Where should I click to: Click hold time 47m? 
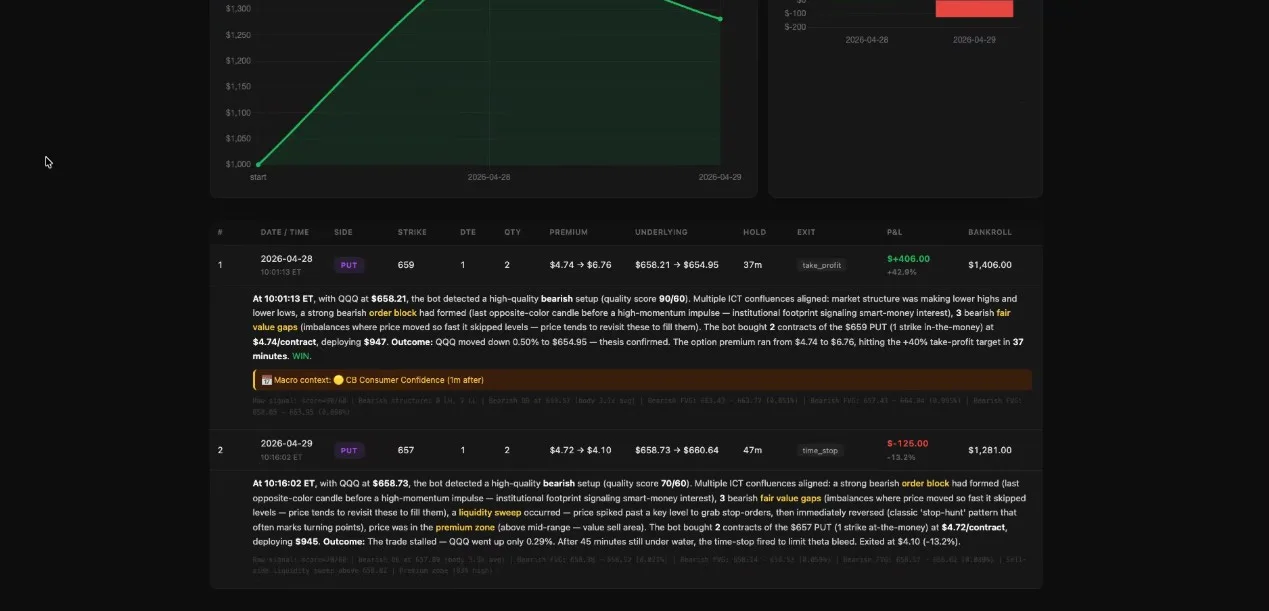(753, 450)
